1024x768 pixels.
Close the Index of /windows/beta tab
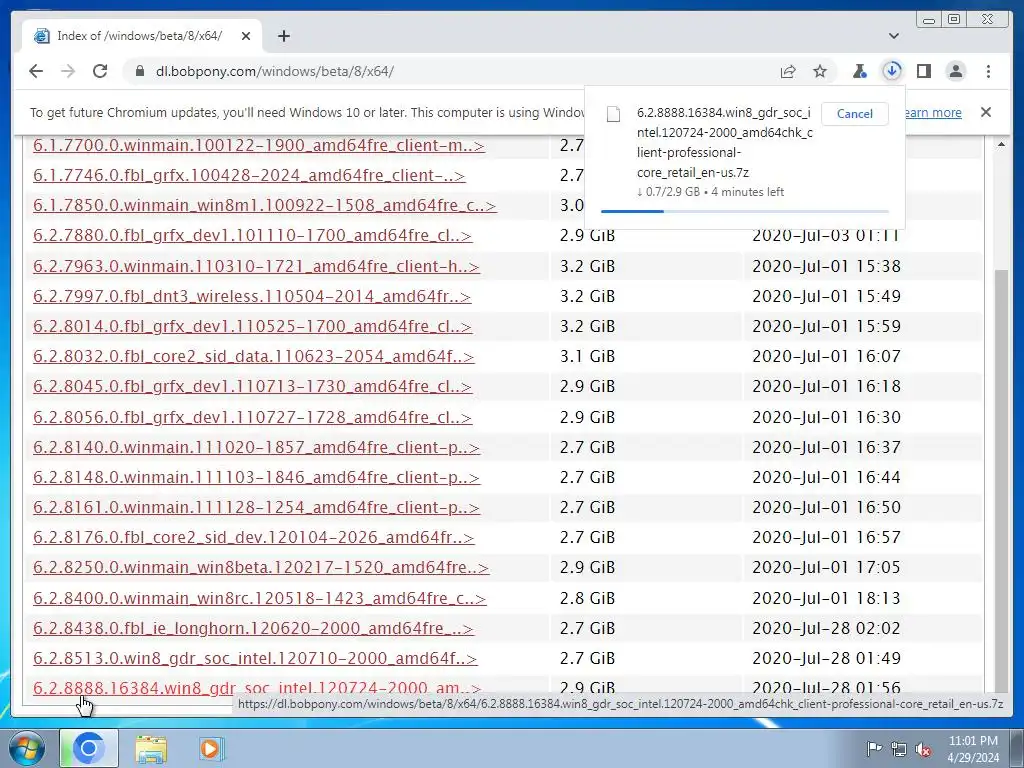click(x=246, y=36)
